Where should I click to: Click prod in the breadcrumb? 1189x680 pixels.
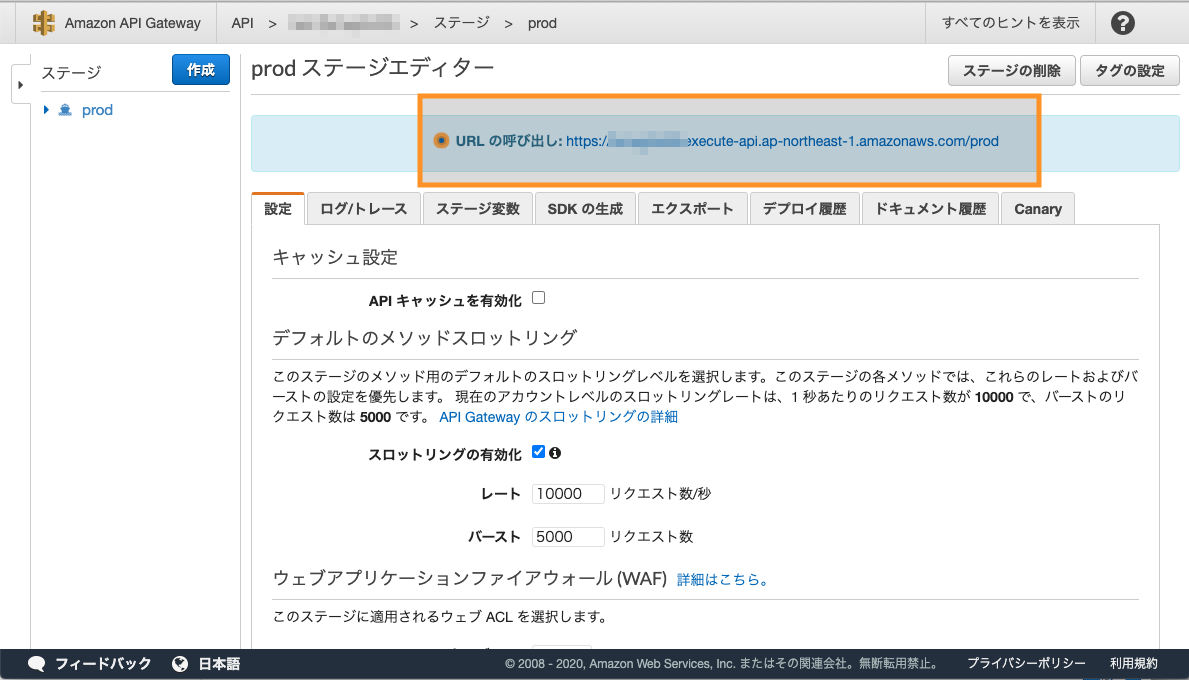(x=542, y=24)
